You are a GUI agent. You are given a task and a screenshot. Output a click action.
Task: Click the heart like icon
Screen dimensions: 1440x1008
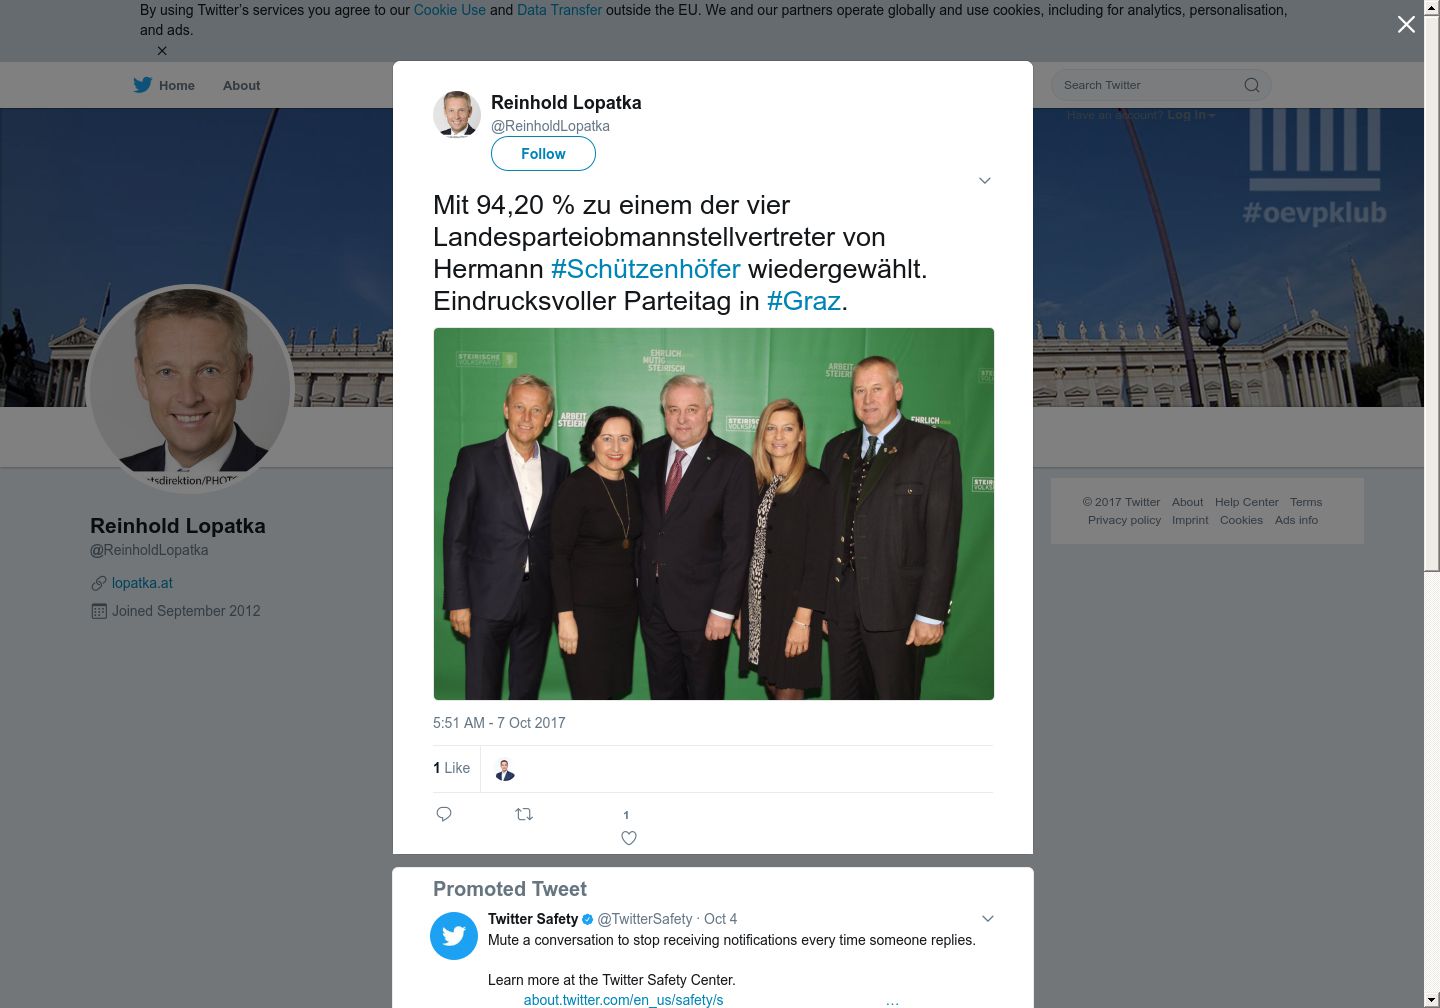pyautogui.click(x=628, y=838)
